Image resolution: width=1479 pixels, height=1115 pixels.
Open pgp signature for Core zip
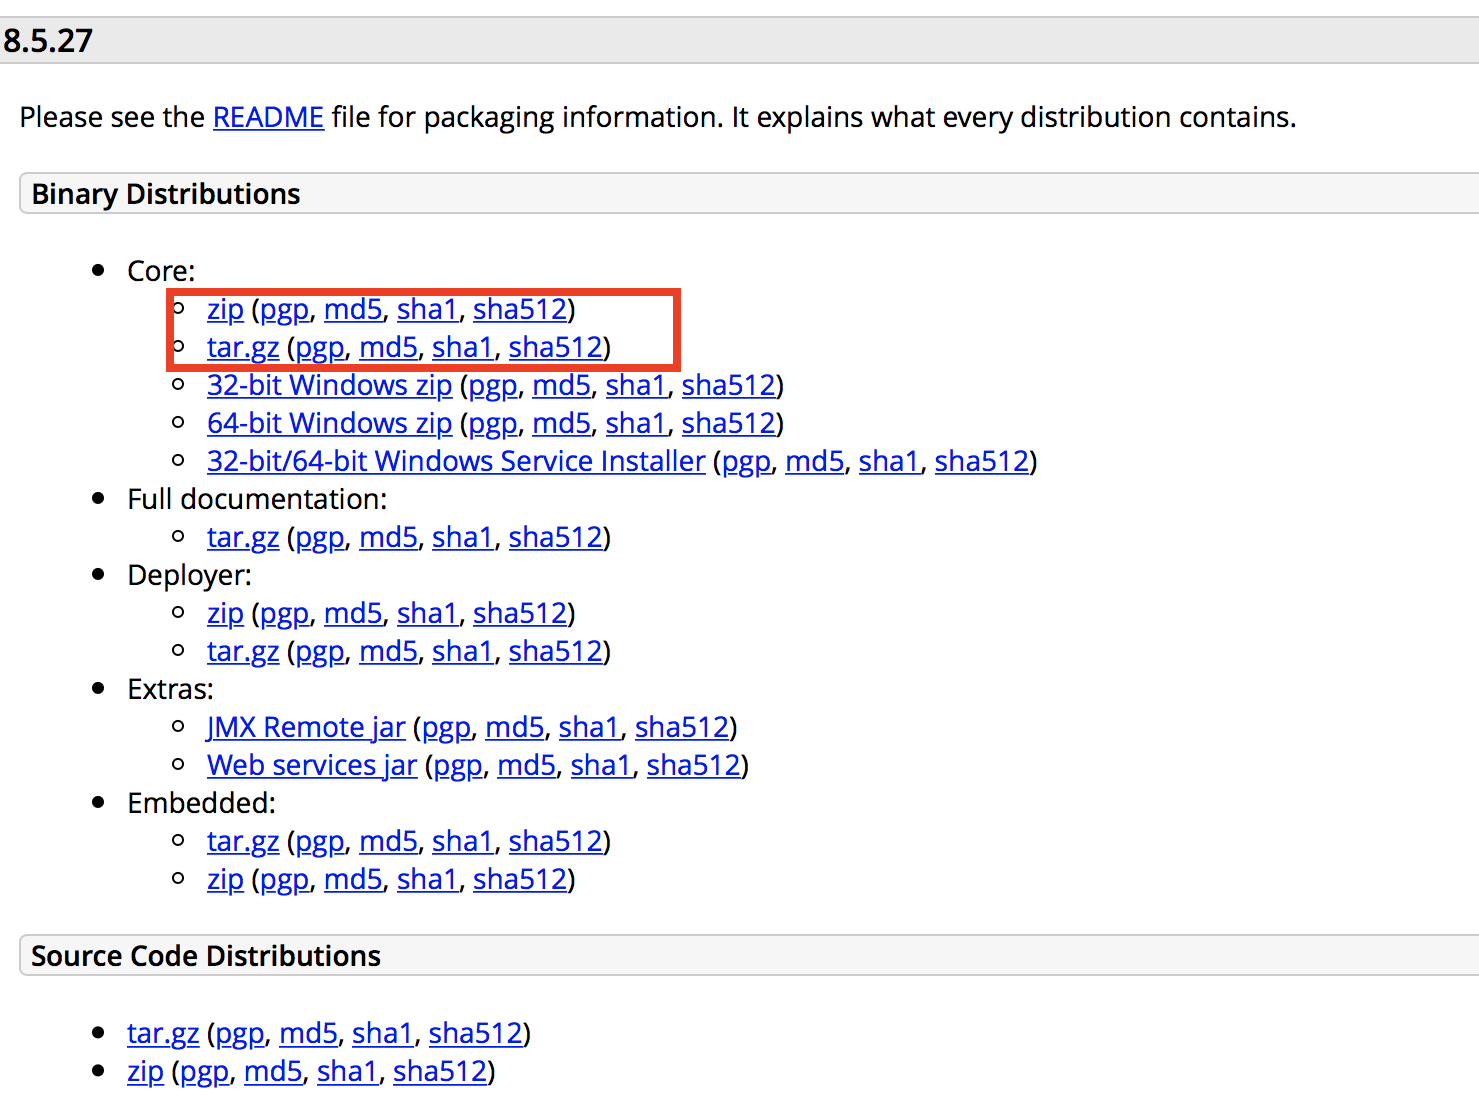click(x=284, y=310)
